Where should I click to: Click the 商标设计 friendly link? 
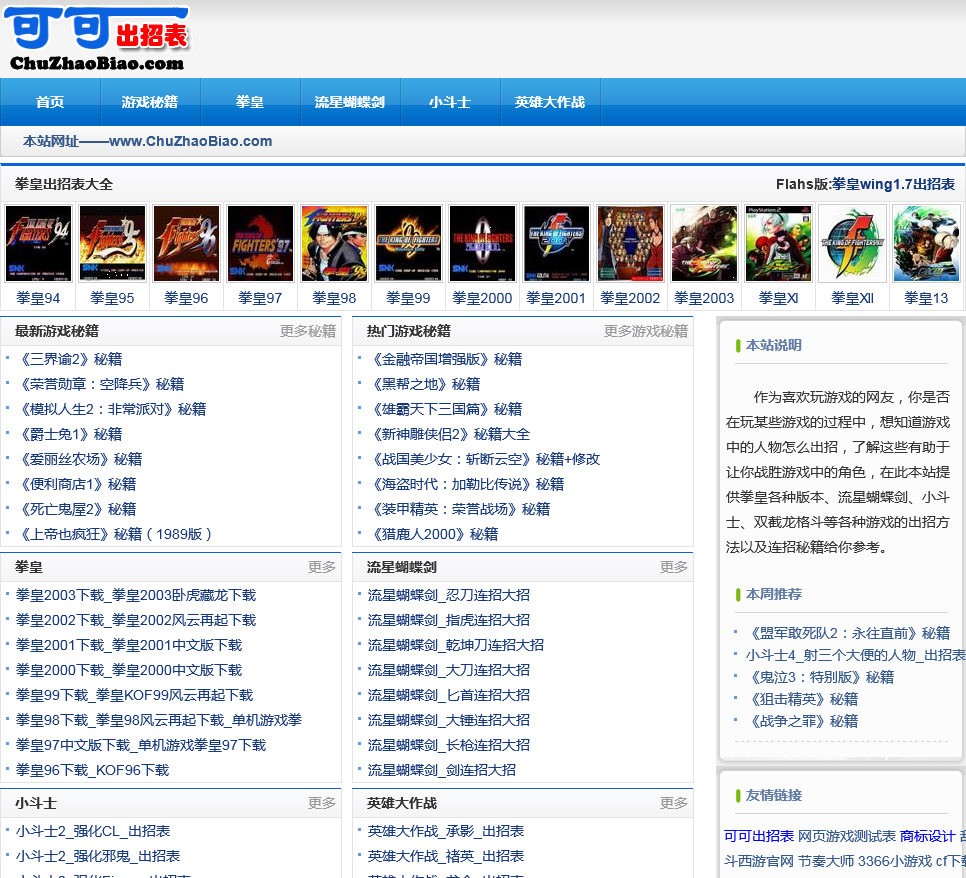click(x=927, y=836)
